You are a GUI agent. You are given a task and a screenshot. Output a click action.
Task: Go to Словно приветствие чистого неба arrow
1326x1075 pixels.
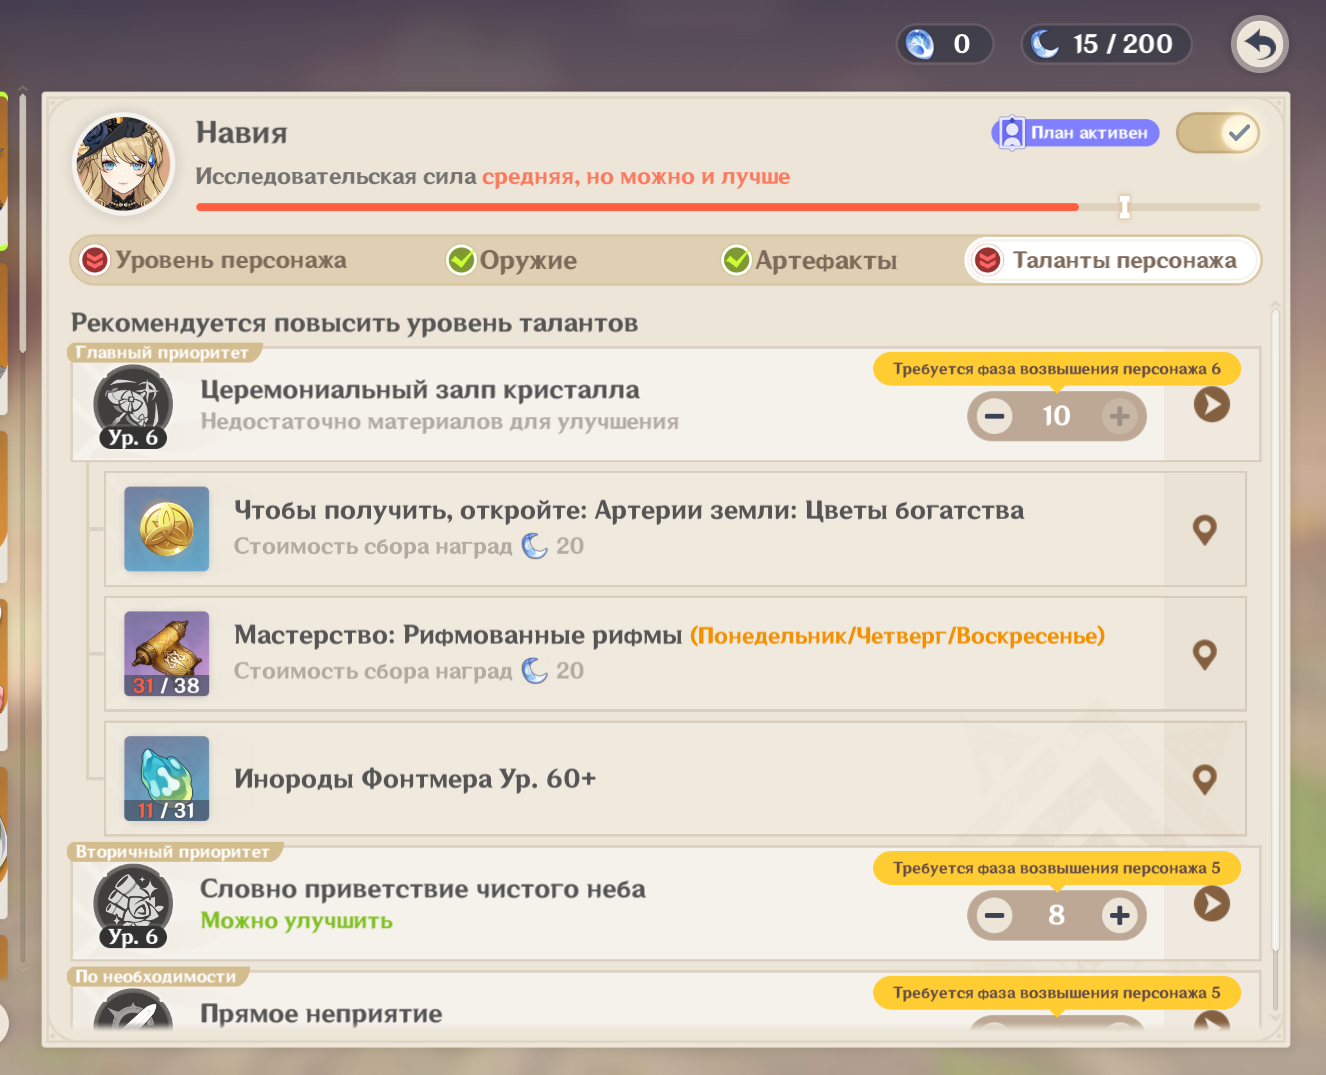pos(1211,904)
